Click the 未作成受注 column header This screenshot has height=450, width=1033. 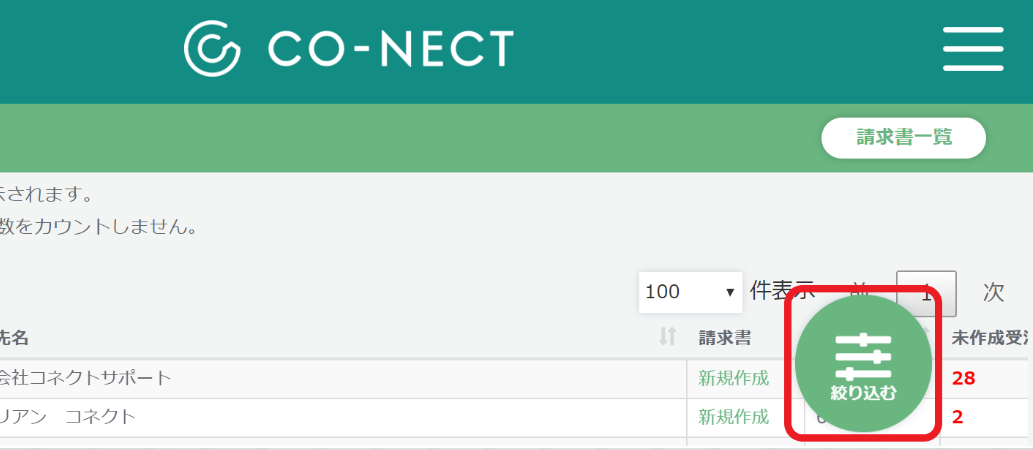pos(990,338)
